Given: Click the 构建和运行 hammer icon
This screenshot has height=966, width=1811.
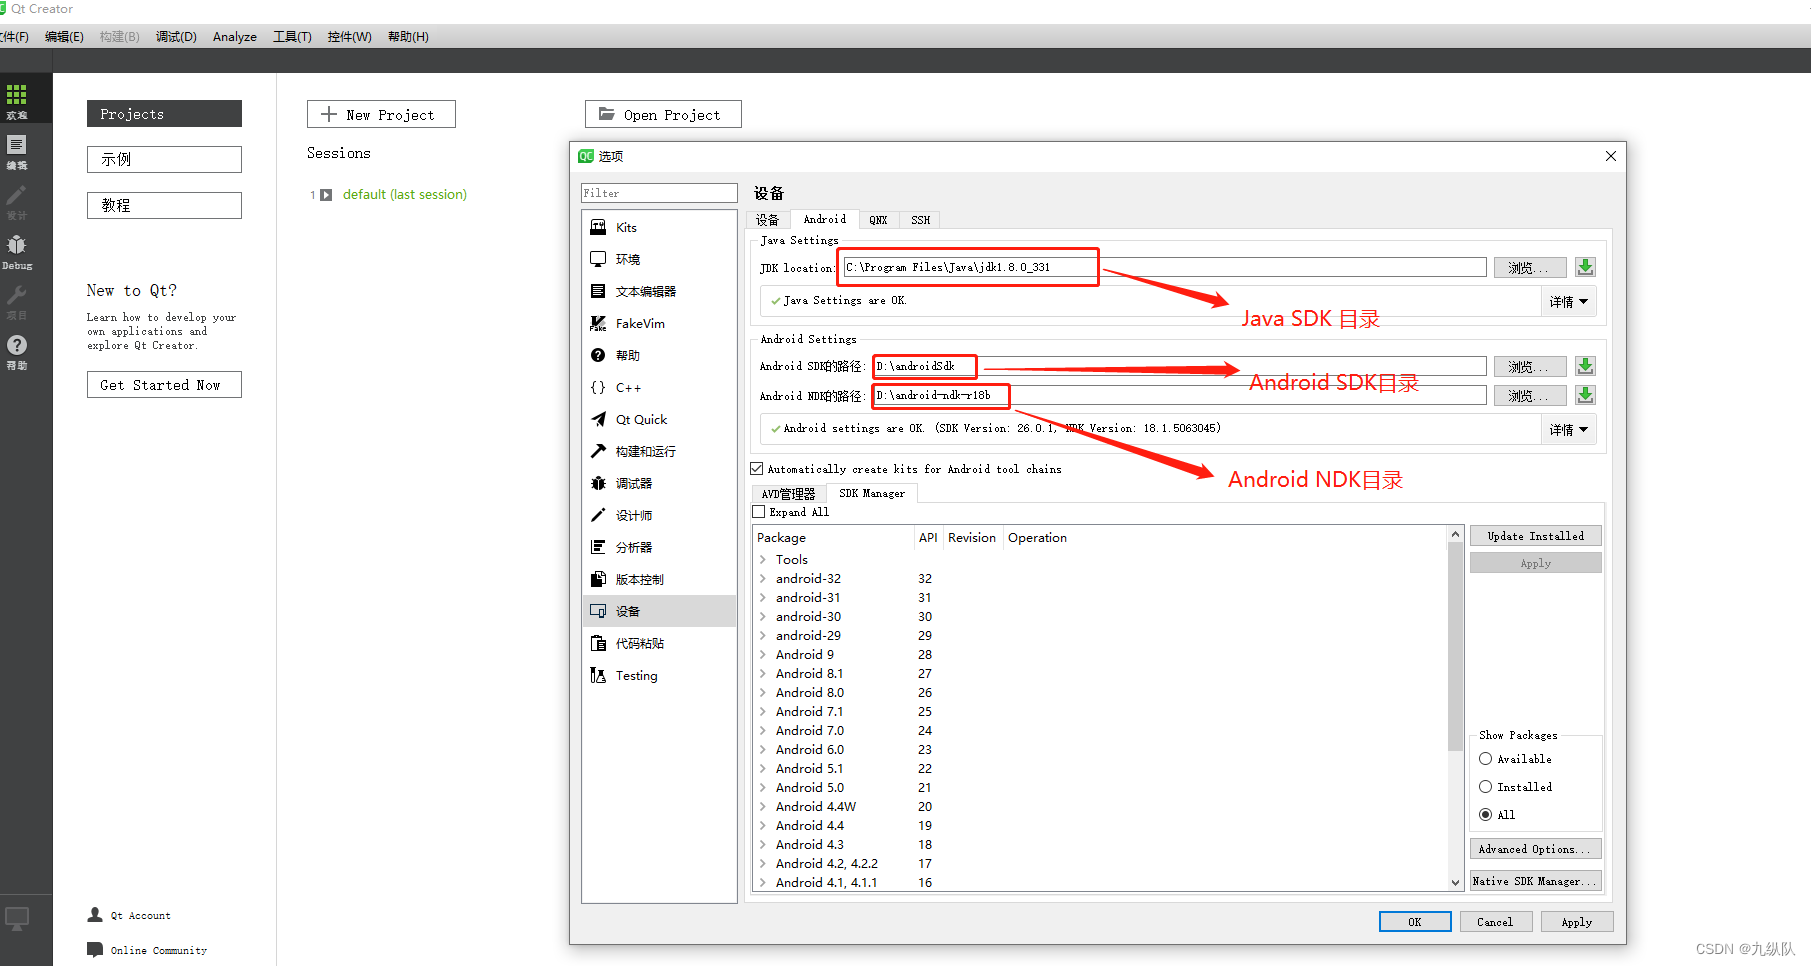Looking at the screenshot, I should pos(598,451).
